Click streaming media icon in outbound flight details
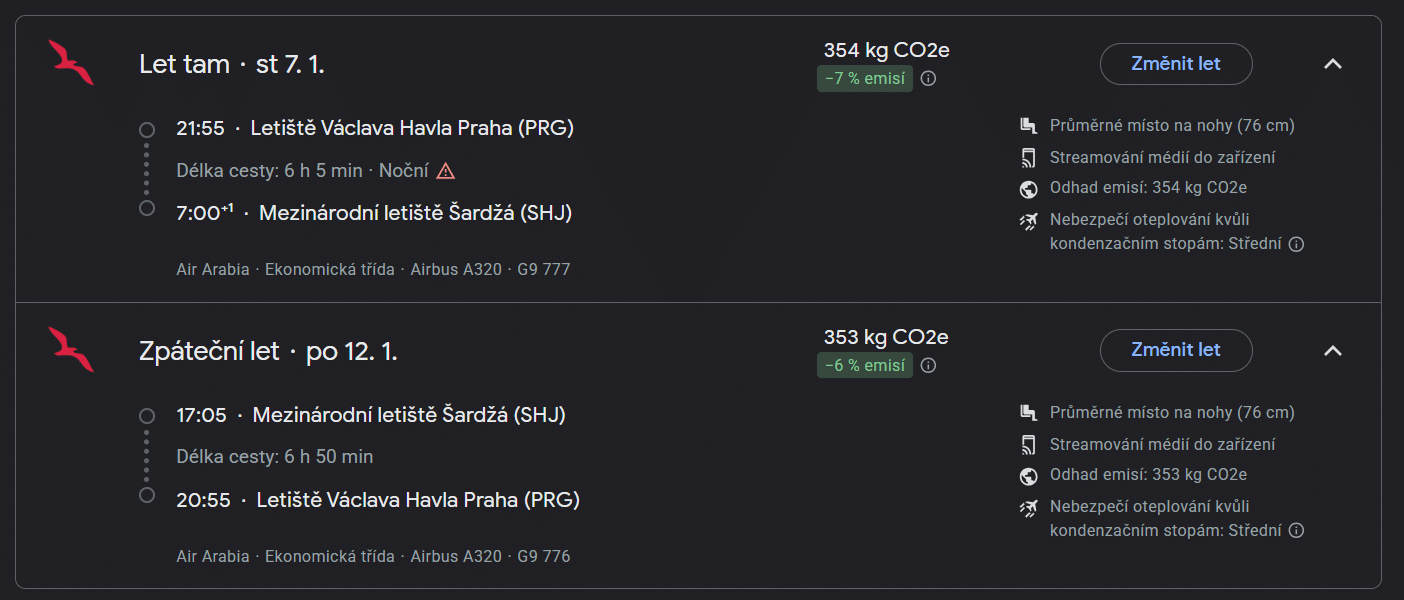1404x600 pixels. point(1028,157)
